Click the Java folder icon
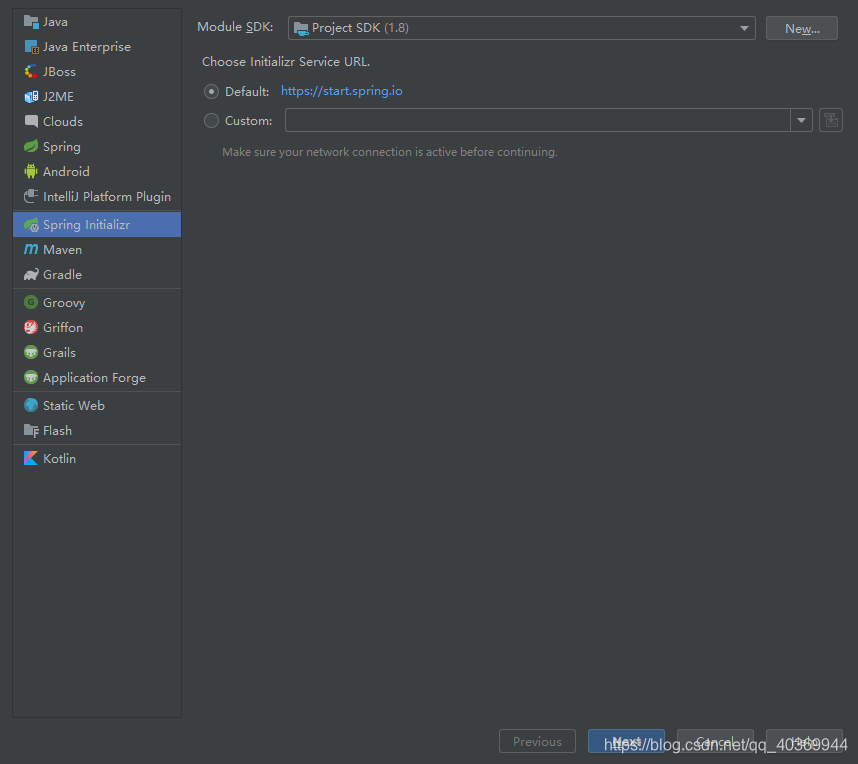Screen dimensions: 858x764 pos(31,22)
